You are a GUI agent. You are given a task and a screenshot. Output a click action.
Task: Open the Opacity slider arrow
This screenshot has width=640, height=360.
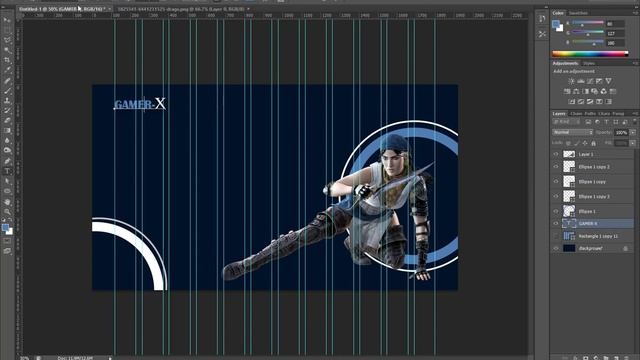click(633, 132)
